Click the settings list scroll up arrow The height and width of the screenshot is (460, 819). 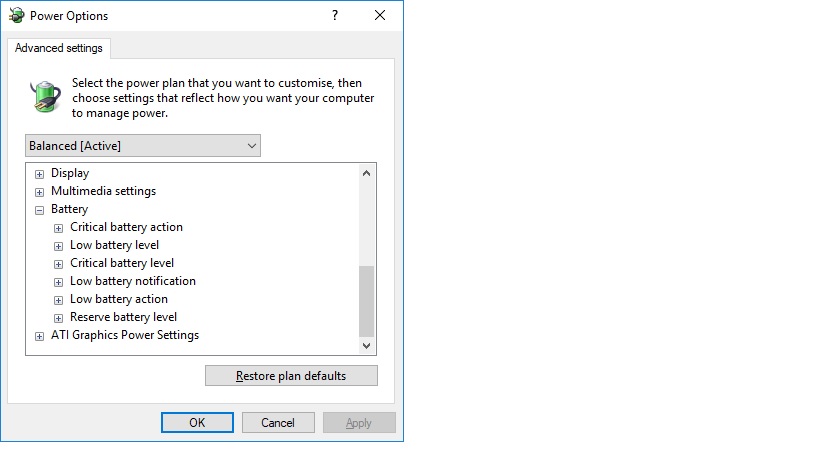coord(367,173)
